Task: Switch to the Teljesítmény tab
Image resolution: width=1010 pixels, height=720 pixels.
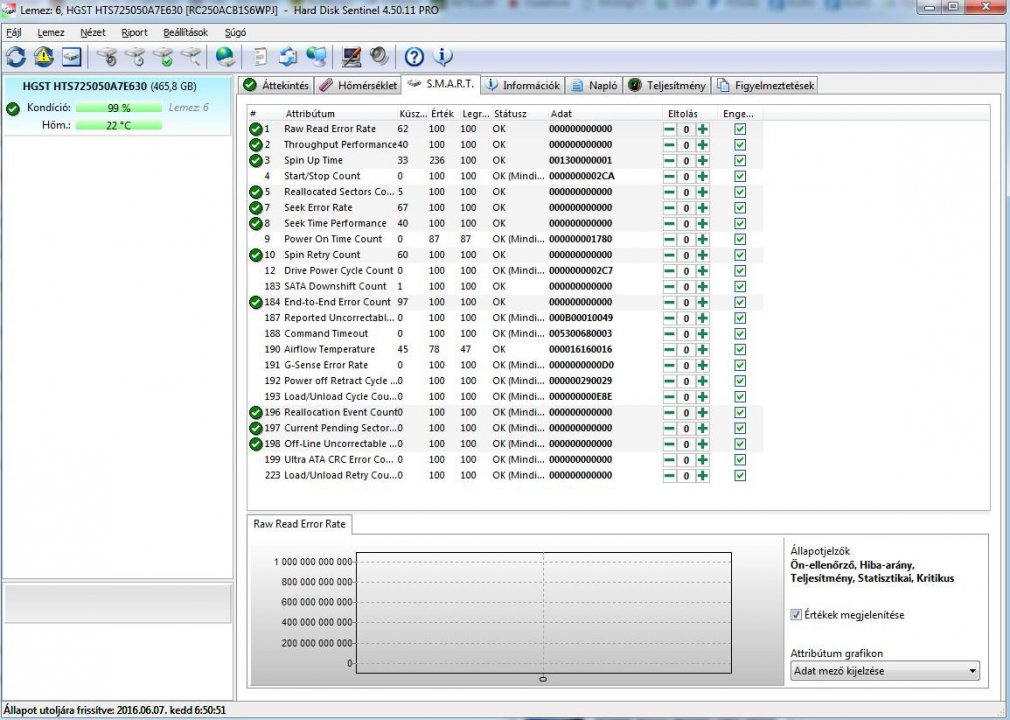Action: (x=667, y=85)
